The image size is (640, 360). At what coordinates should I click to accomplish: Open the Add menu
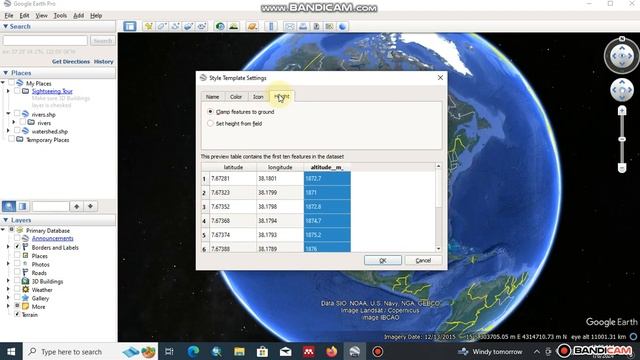[x=78, y=16]
